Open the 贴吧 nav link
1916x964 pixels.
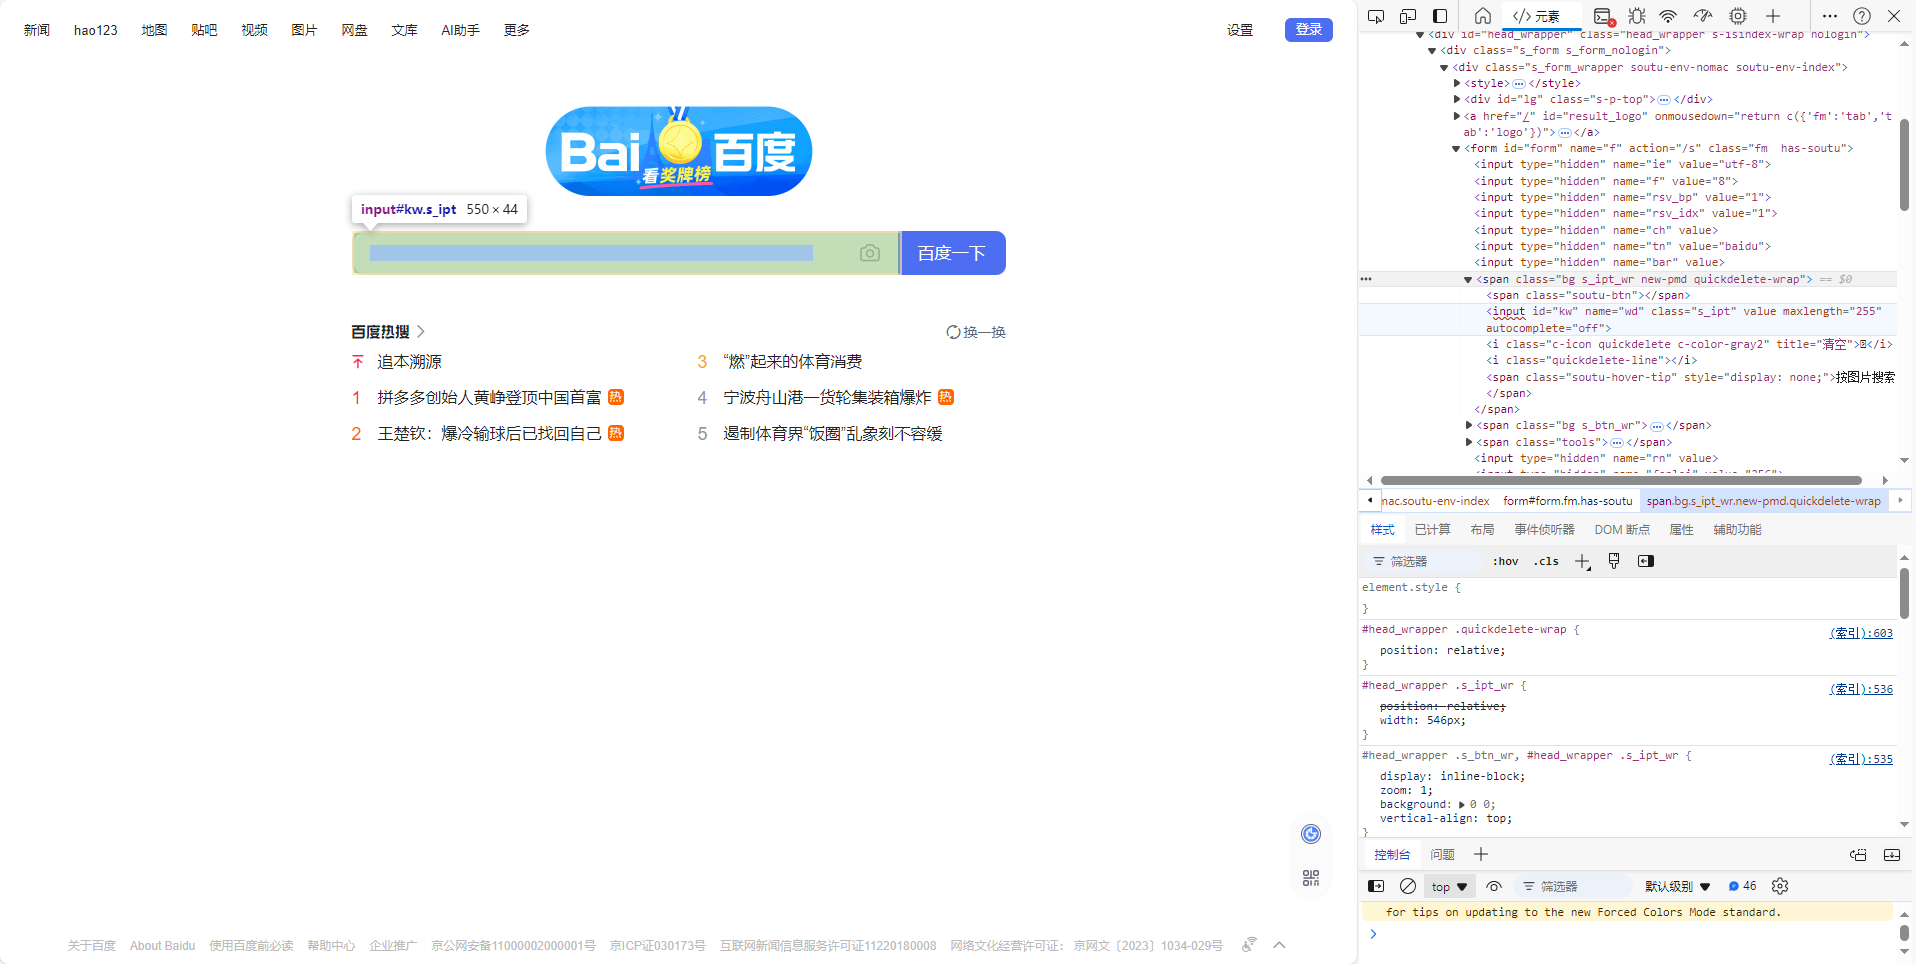click(x=204, y=30)
